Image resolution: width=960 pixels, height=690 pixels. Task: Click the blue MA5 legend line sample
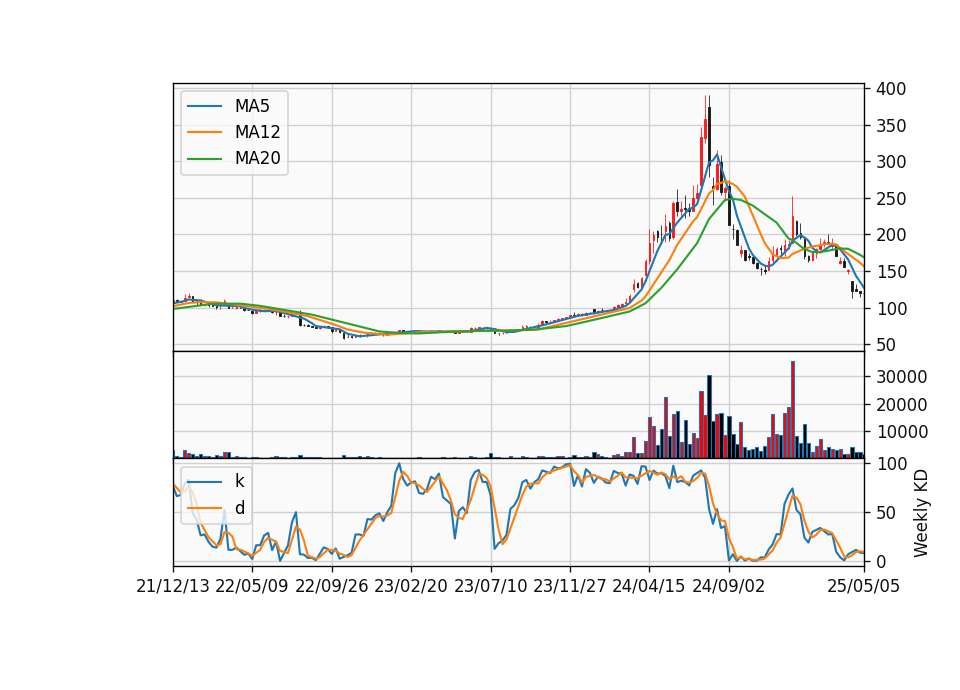[204, 106]
